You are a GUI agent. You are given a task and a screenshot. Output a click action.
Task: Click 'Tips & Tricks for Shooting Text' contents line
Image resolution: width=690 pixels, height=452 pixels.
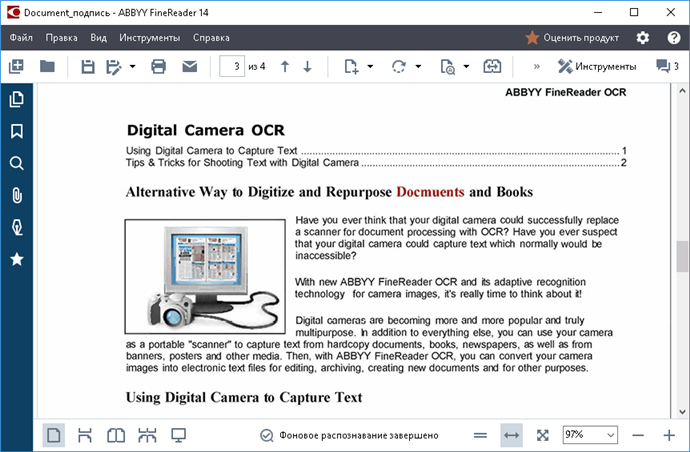[x=376, y=162]
